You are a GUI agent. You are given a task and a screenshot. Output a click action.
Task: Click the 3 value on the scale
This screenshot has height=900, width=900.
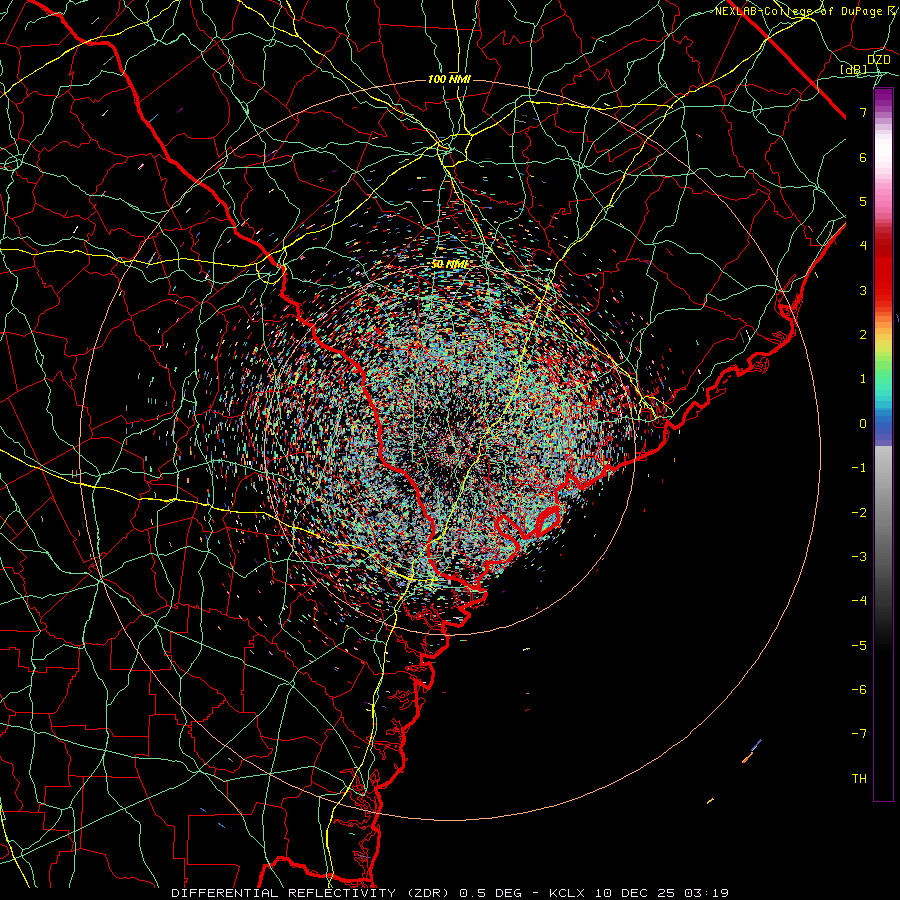pos(863,290)
